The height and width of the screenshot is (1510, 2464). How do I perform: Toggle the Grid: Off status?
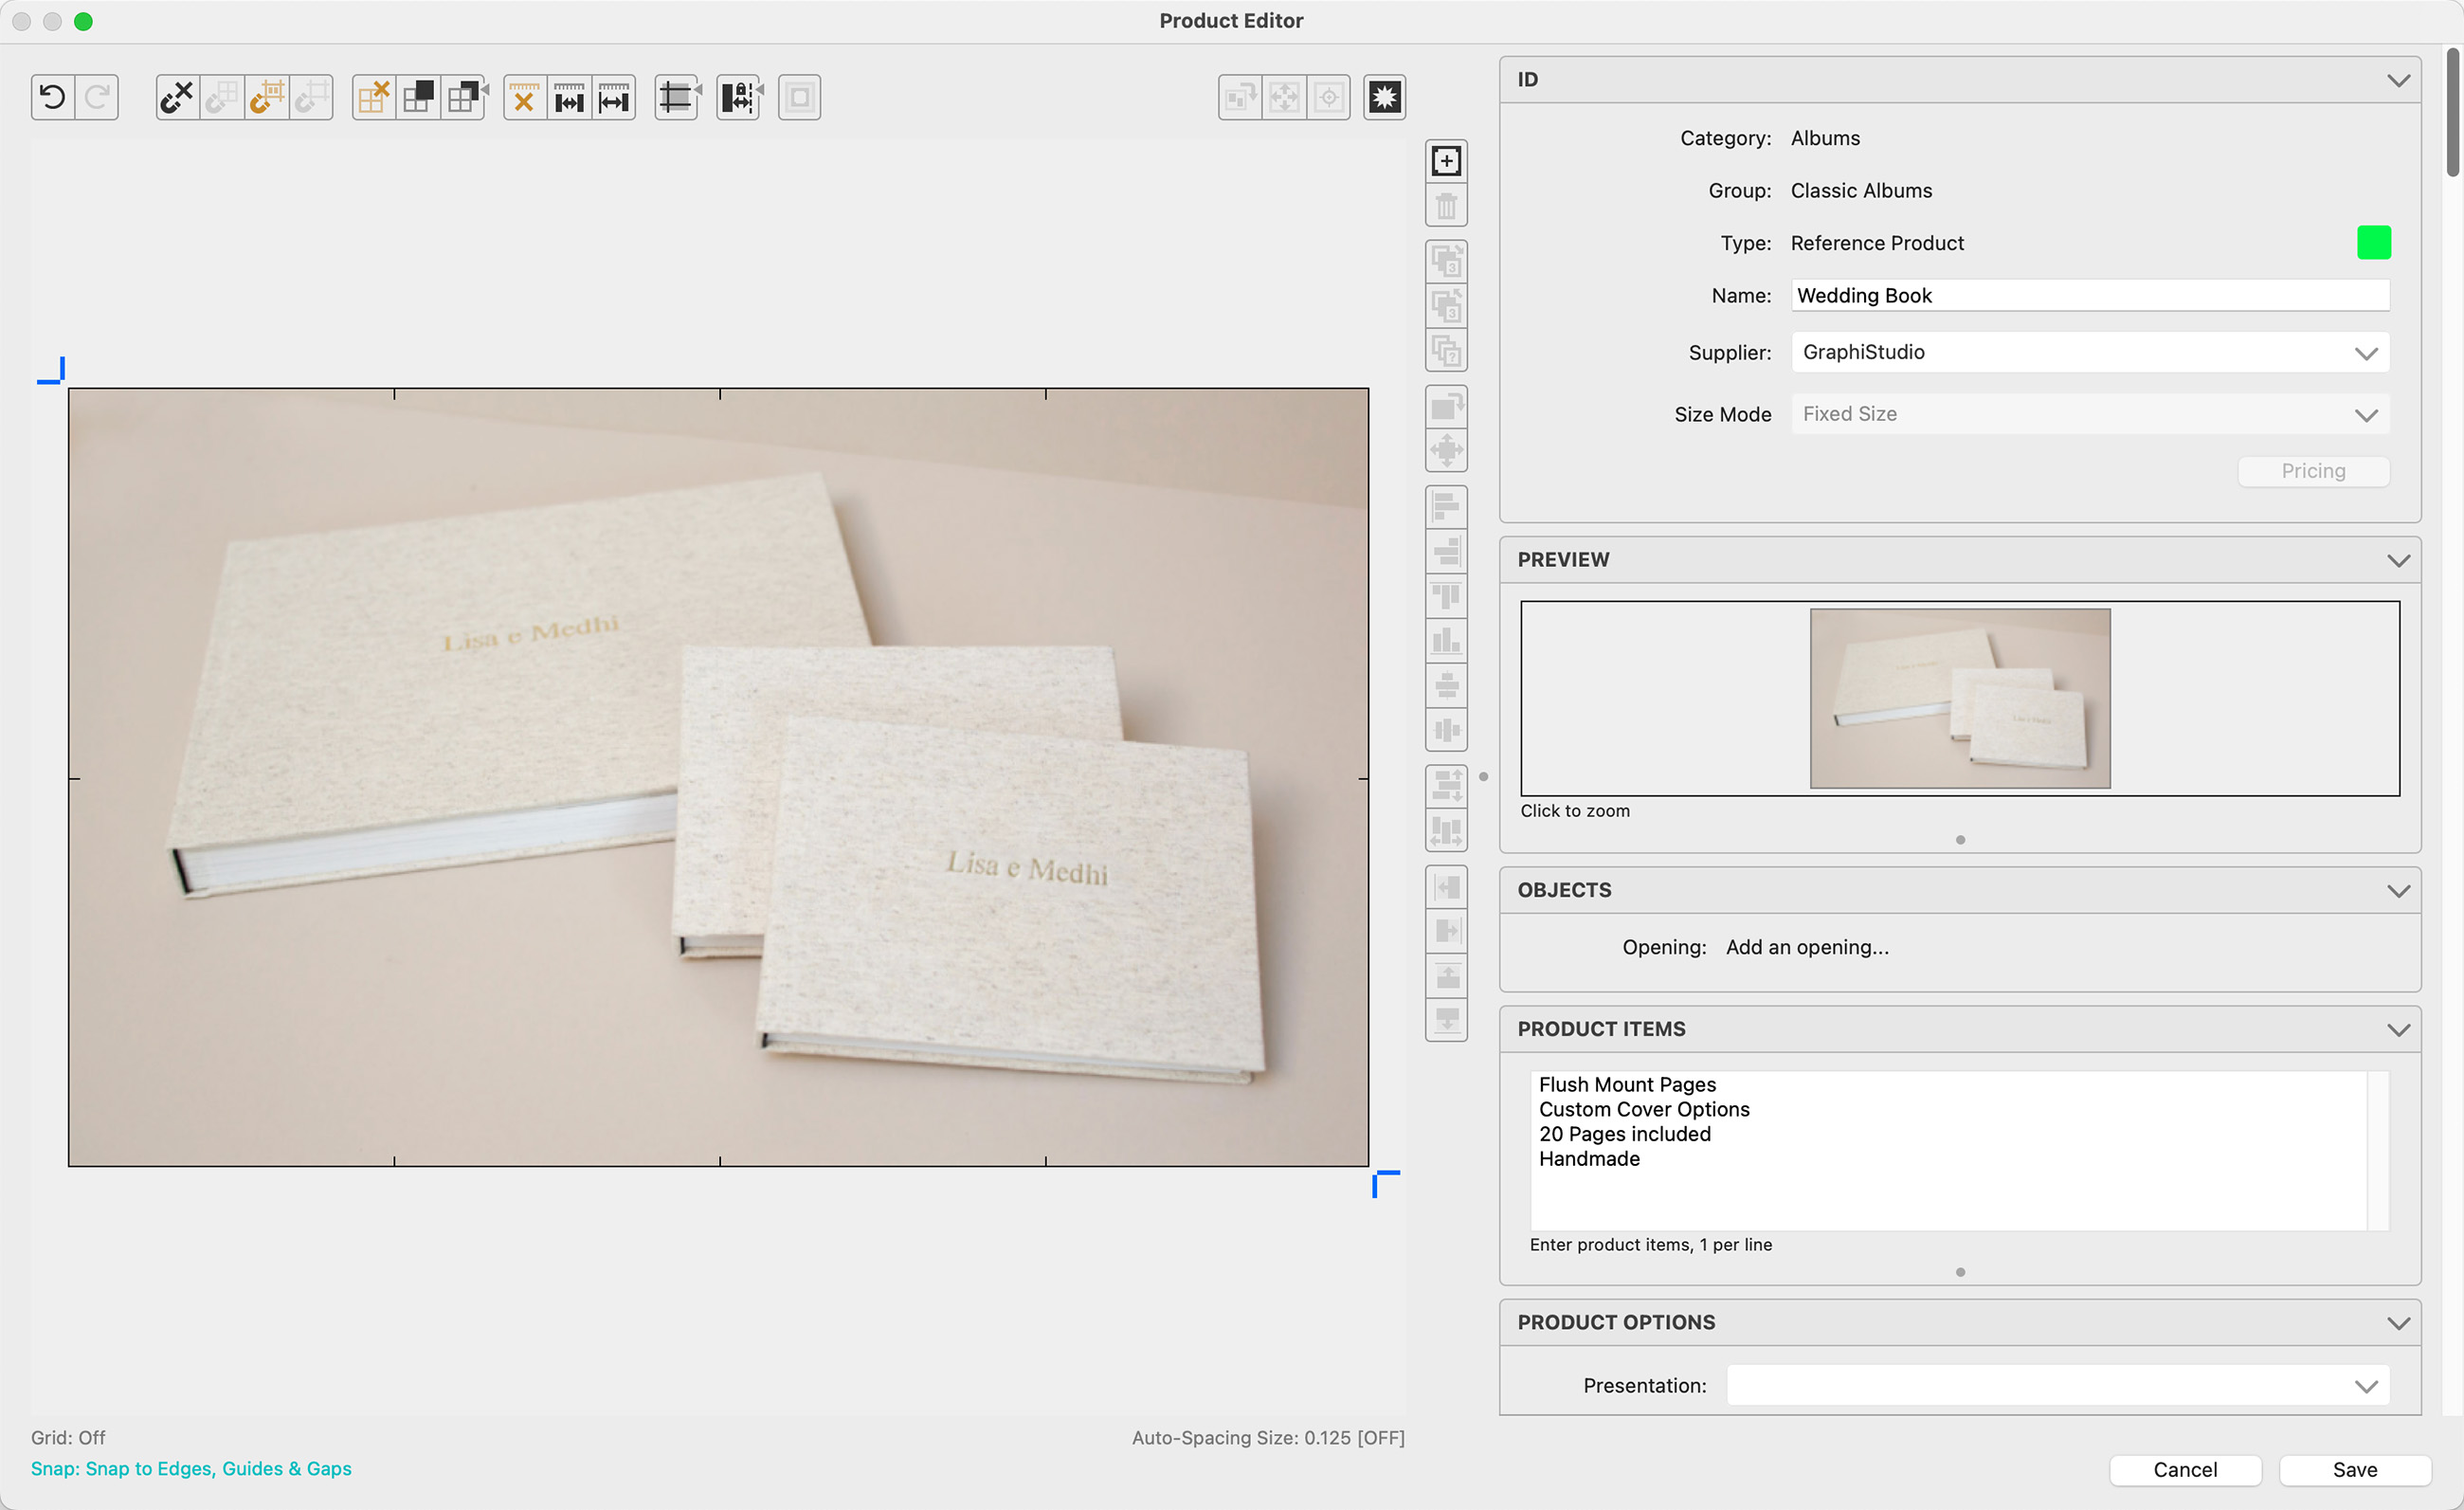pyautogui.click(x=68, y=1437)
